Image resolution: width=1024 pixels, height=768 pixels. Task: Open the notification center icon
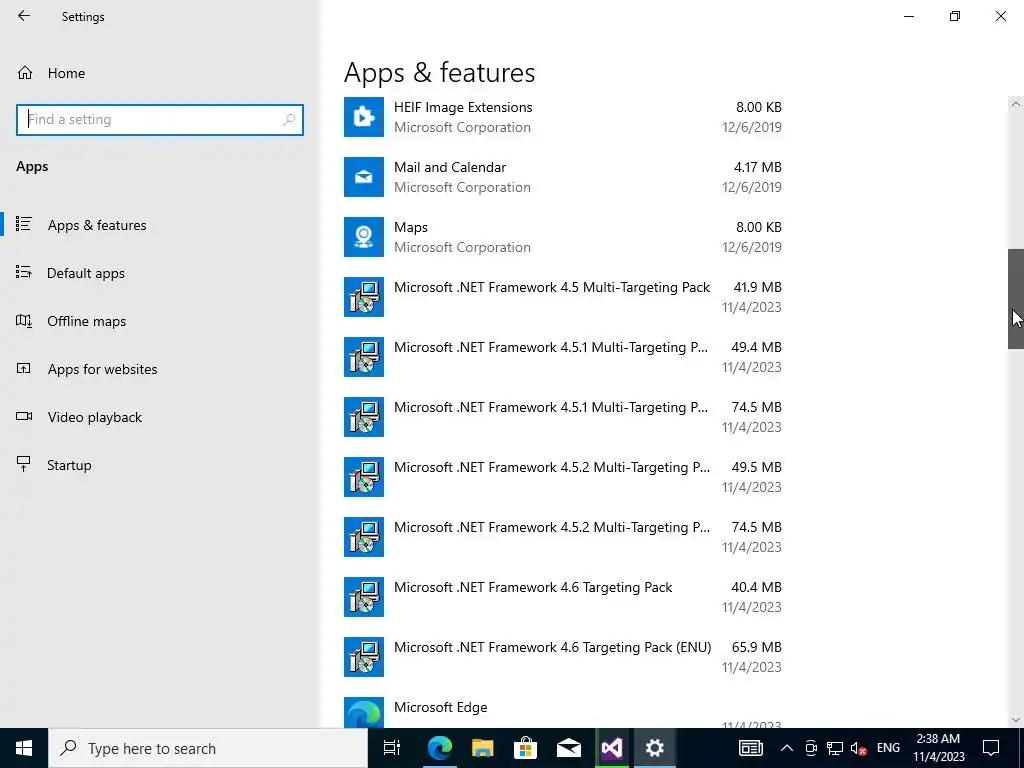coord(991,748)
